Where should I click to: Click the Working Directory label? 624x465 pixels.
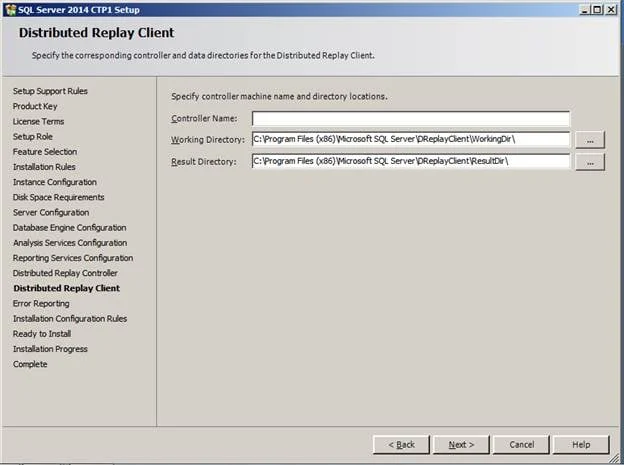pos(208,140)
